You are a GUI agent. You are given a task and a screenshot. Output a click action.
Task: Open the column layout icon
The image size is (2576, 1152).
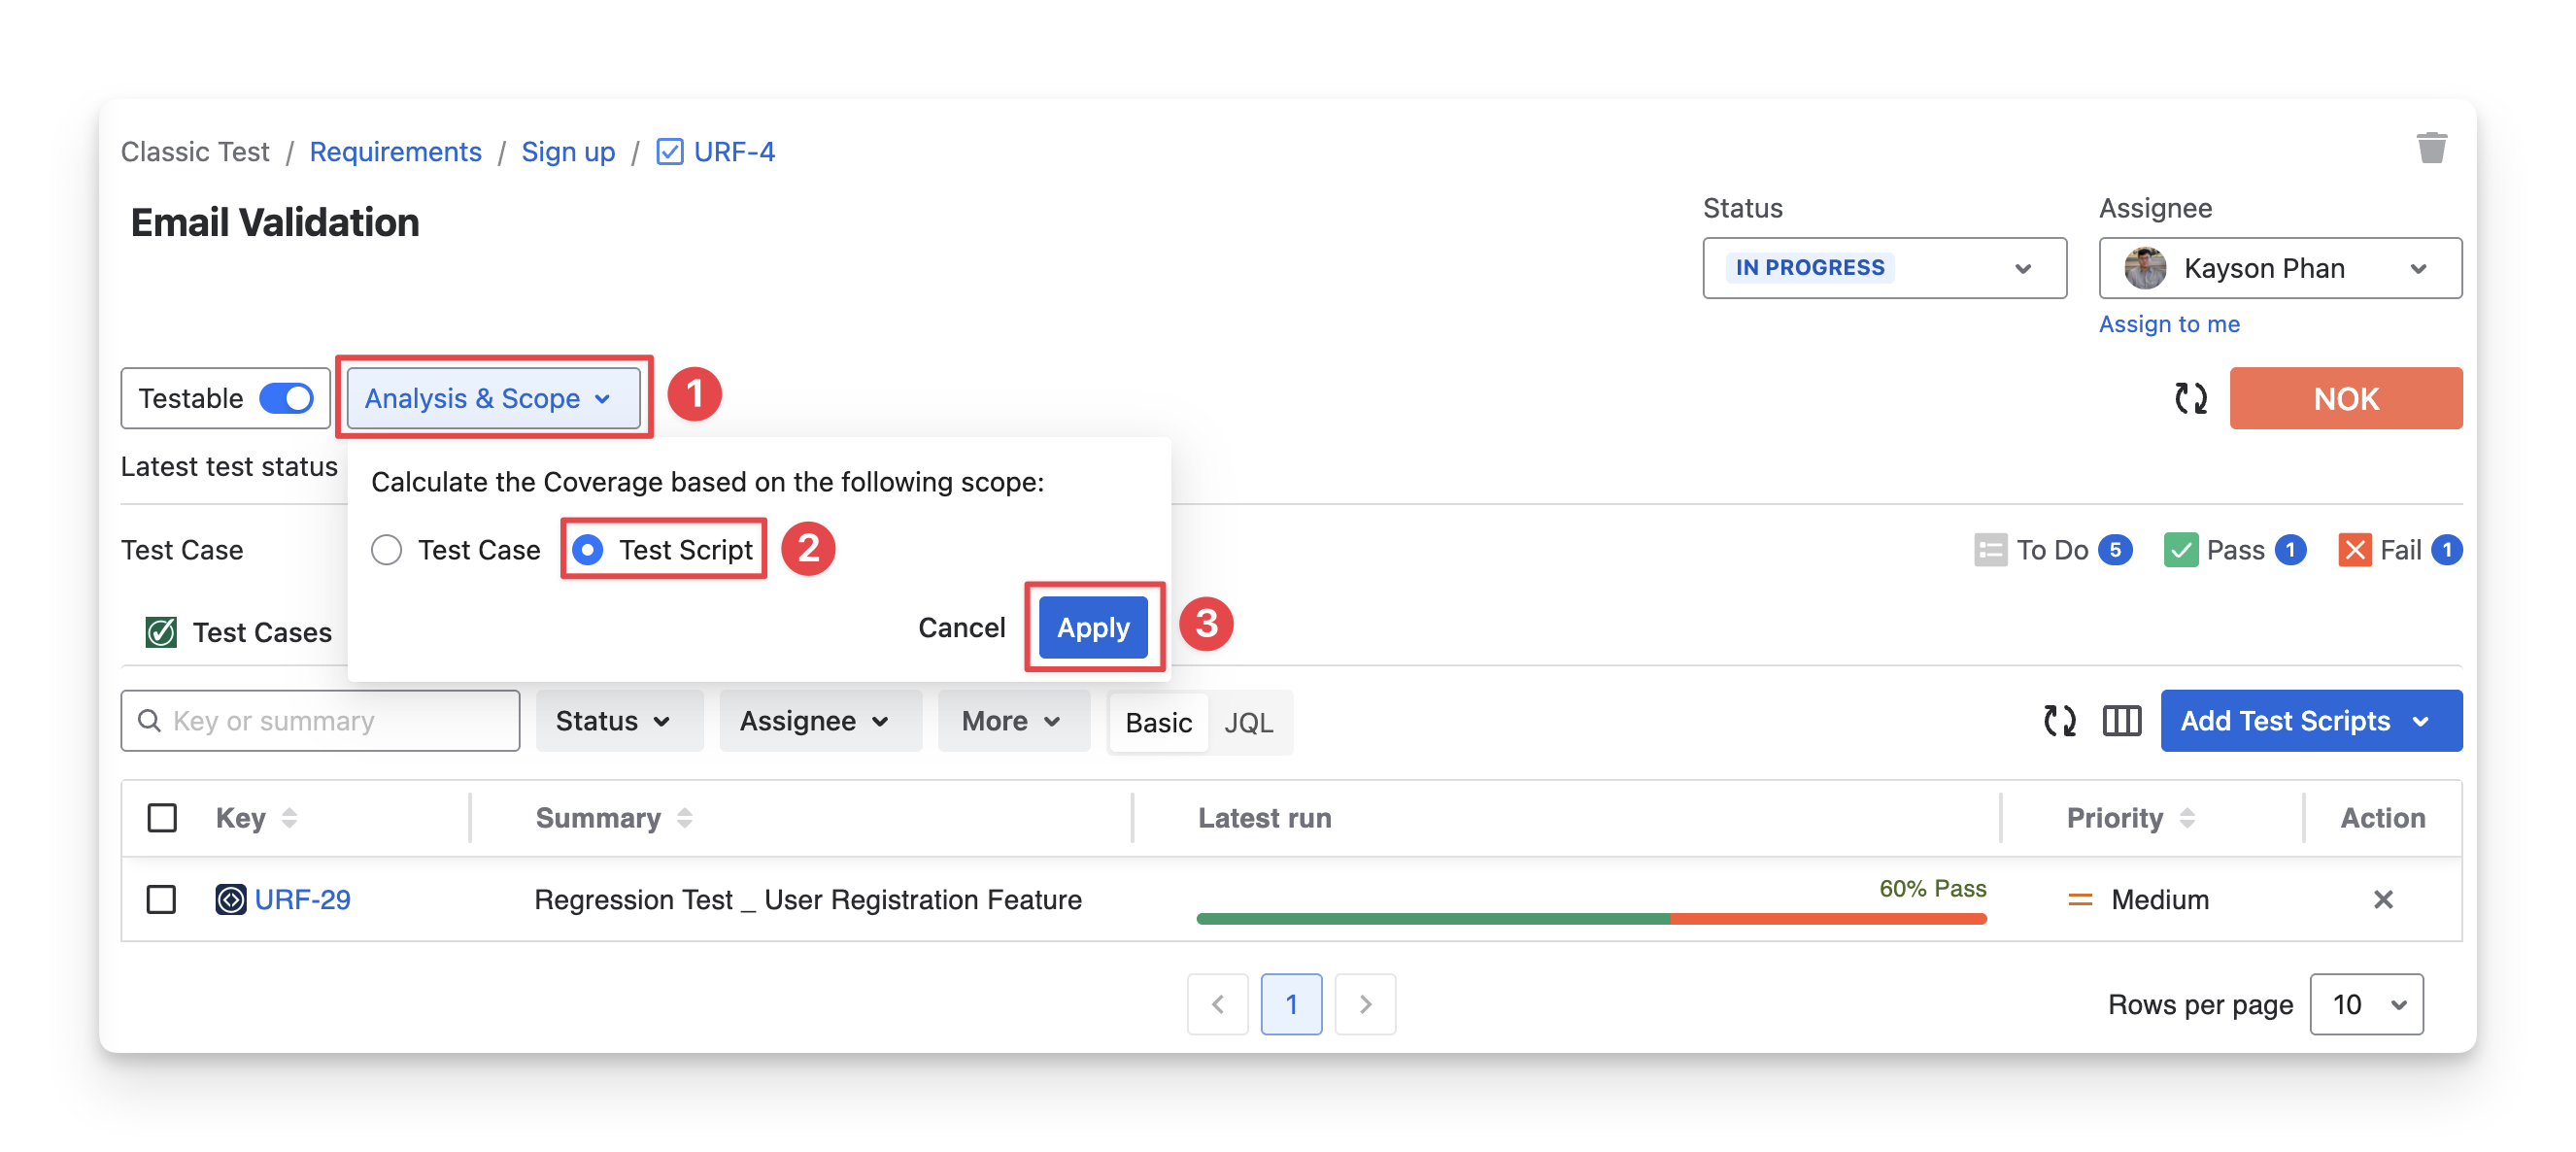pyautogui.click(x=2121, y=721)
